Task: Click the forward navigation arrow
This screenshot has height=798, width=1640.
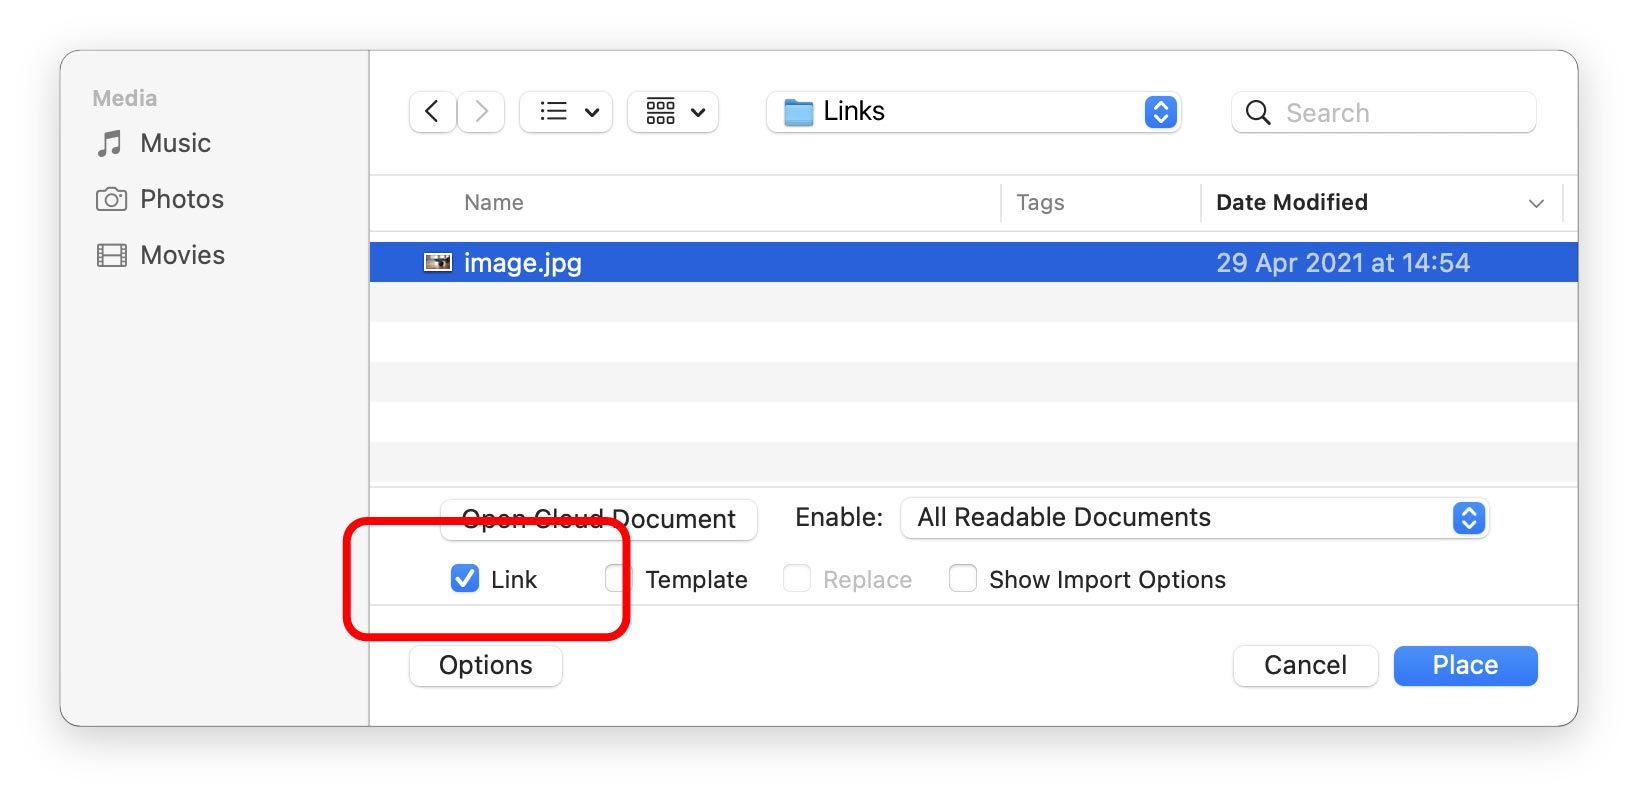Action: (x=481, y=112)
